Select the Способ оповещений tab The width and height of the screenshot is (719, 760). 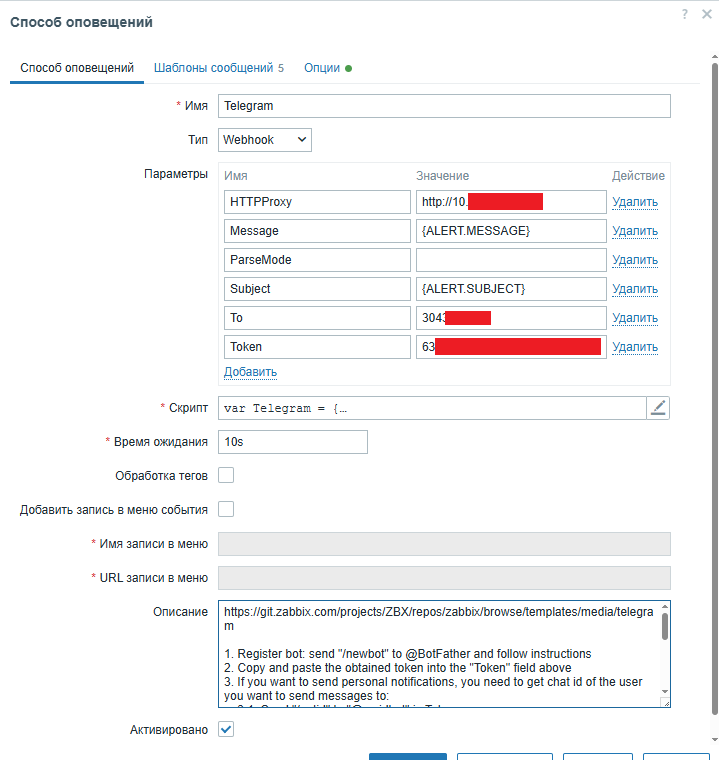77,68
